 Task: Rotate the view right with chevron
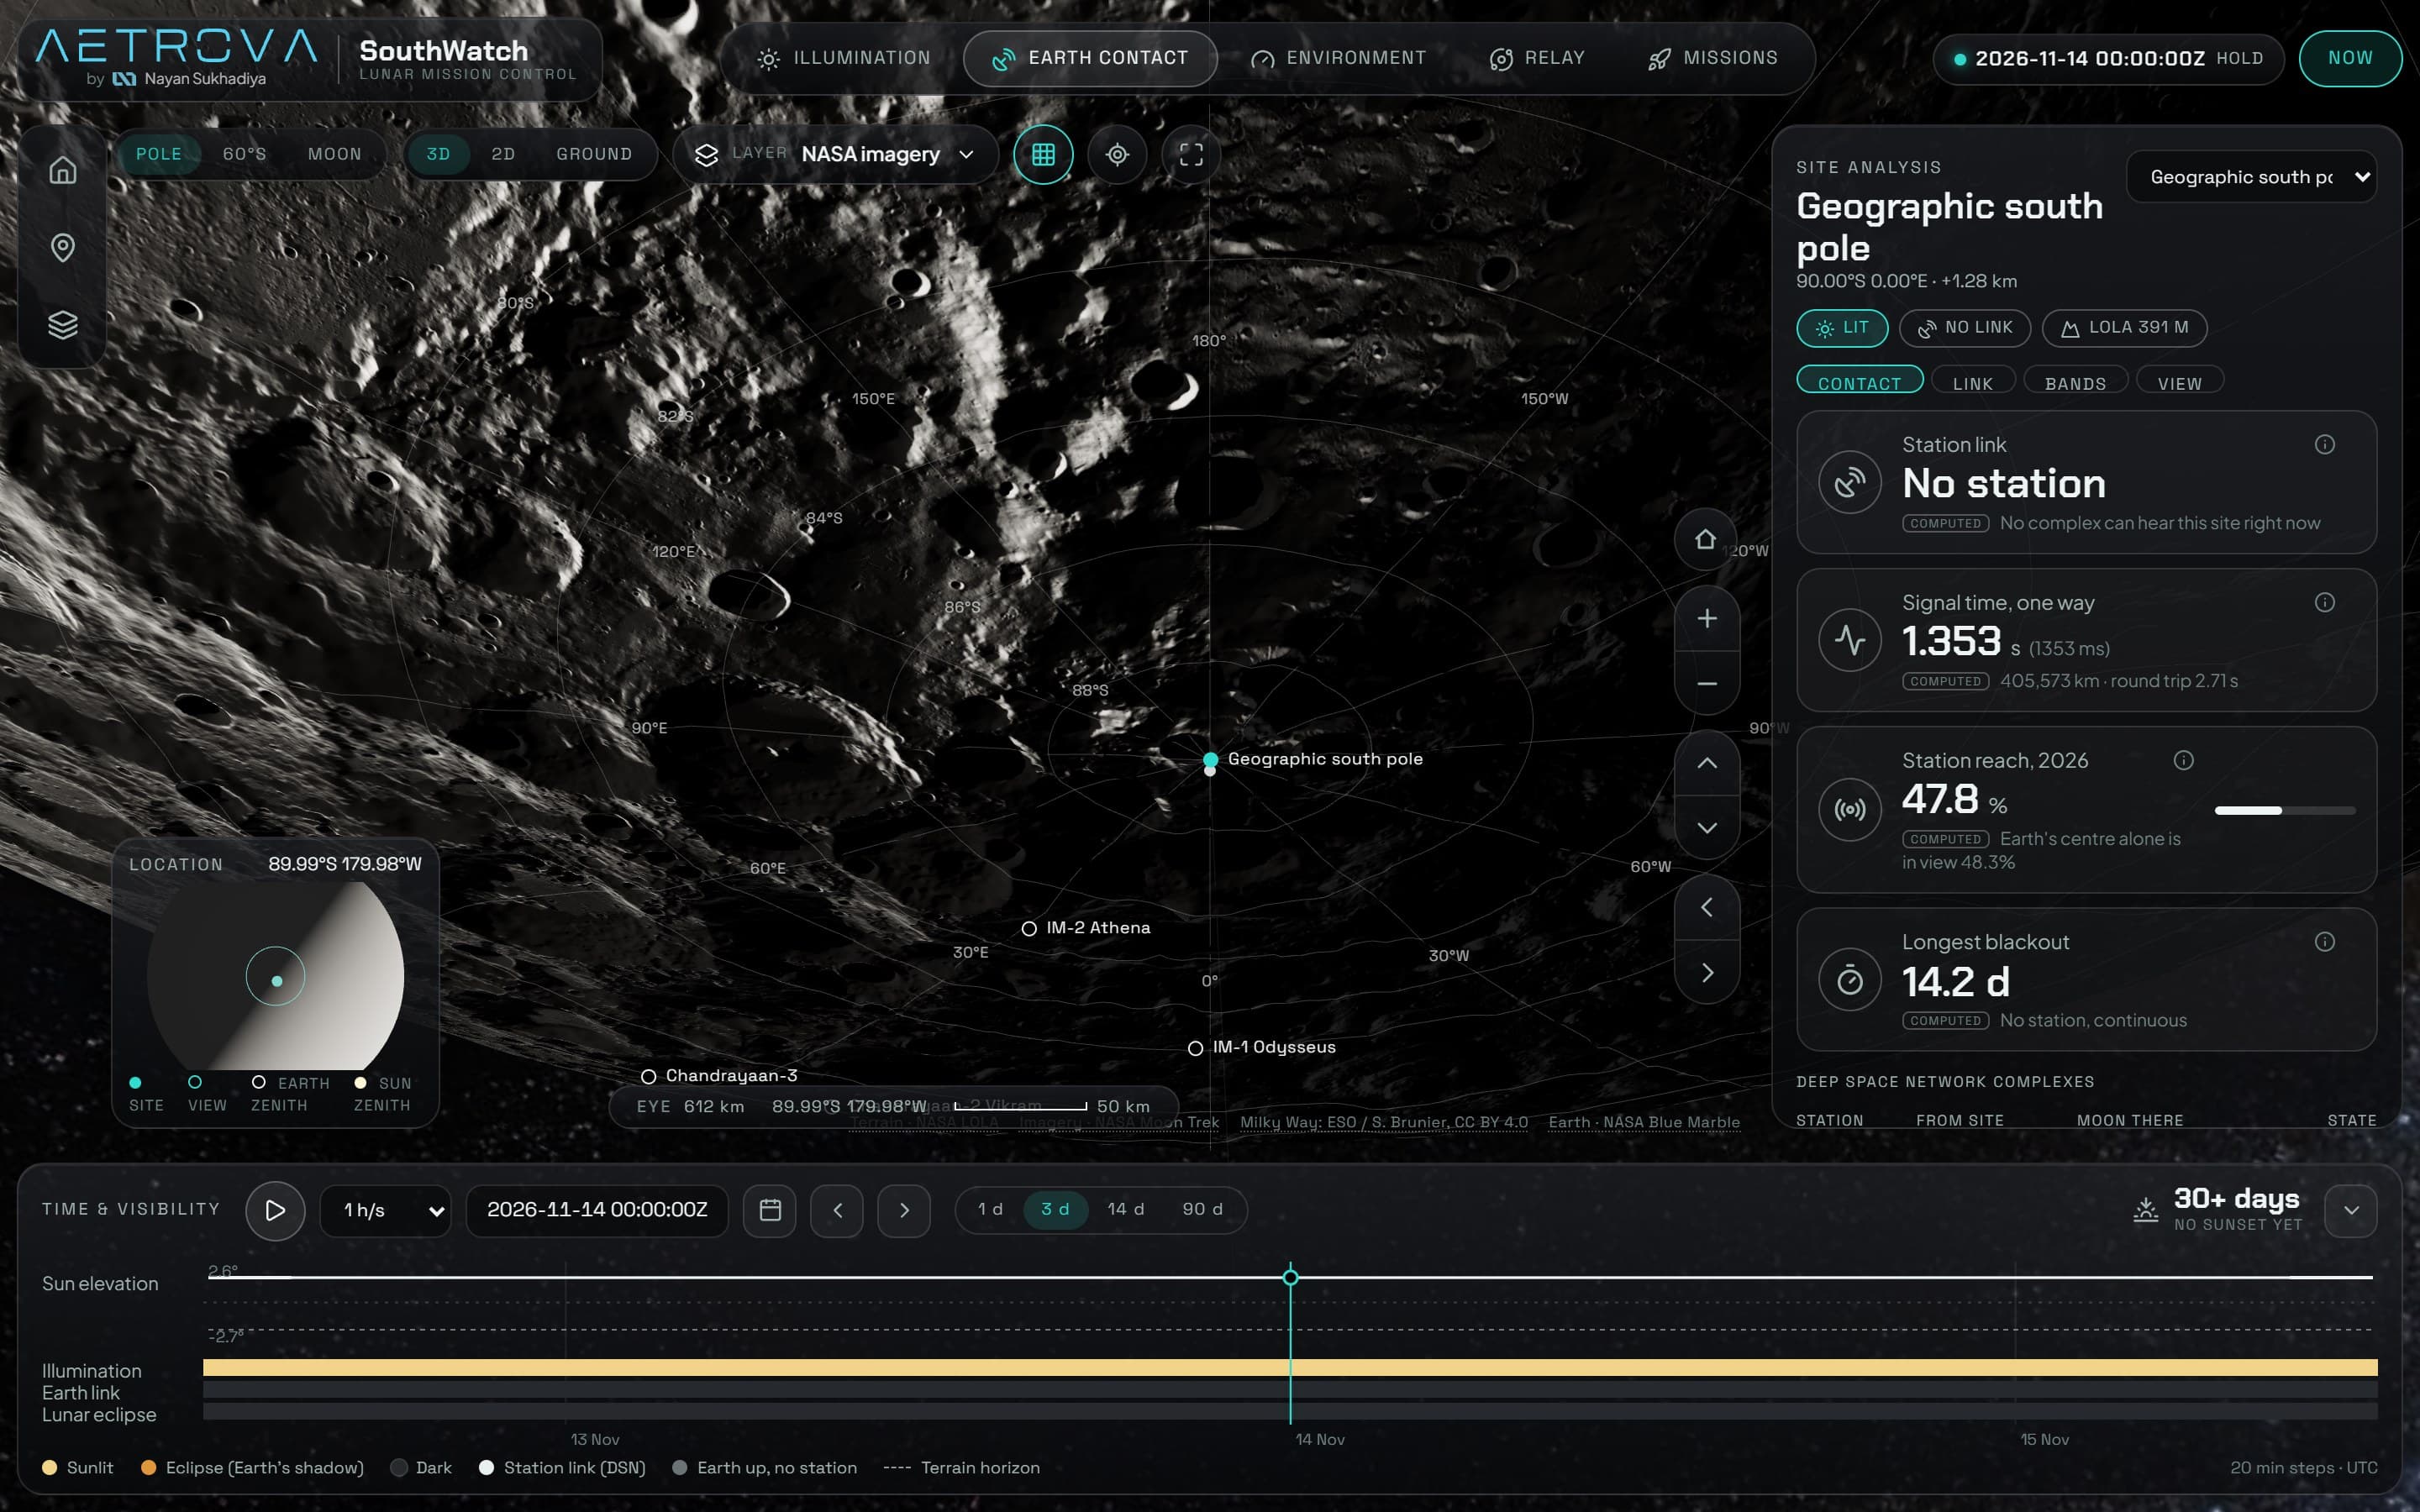point(1707,972)
